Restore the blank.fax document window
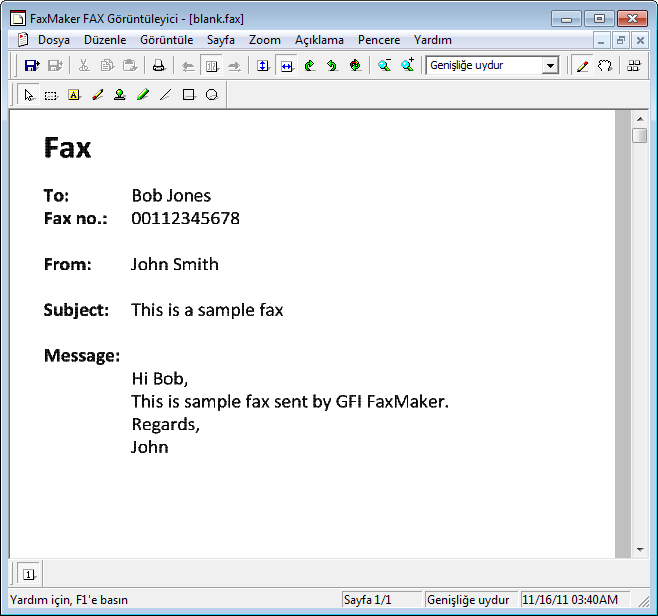658x616 pixels. [621, 41]
